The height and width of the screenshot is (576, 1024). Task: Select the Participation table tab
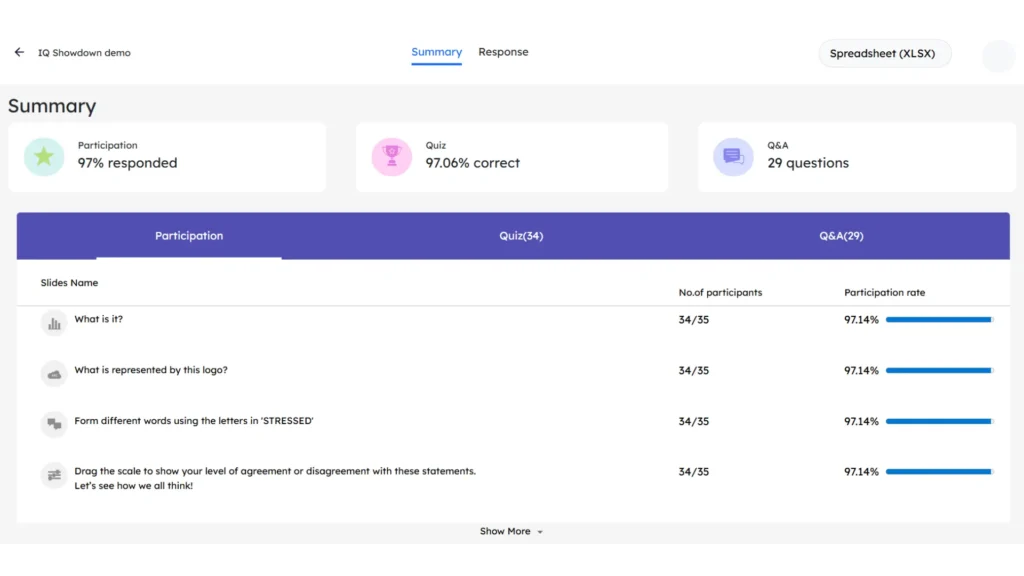tap(189, 236)
